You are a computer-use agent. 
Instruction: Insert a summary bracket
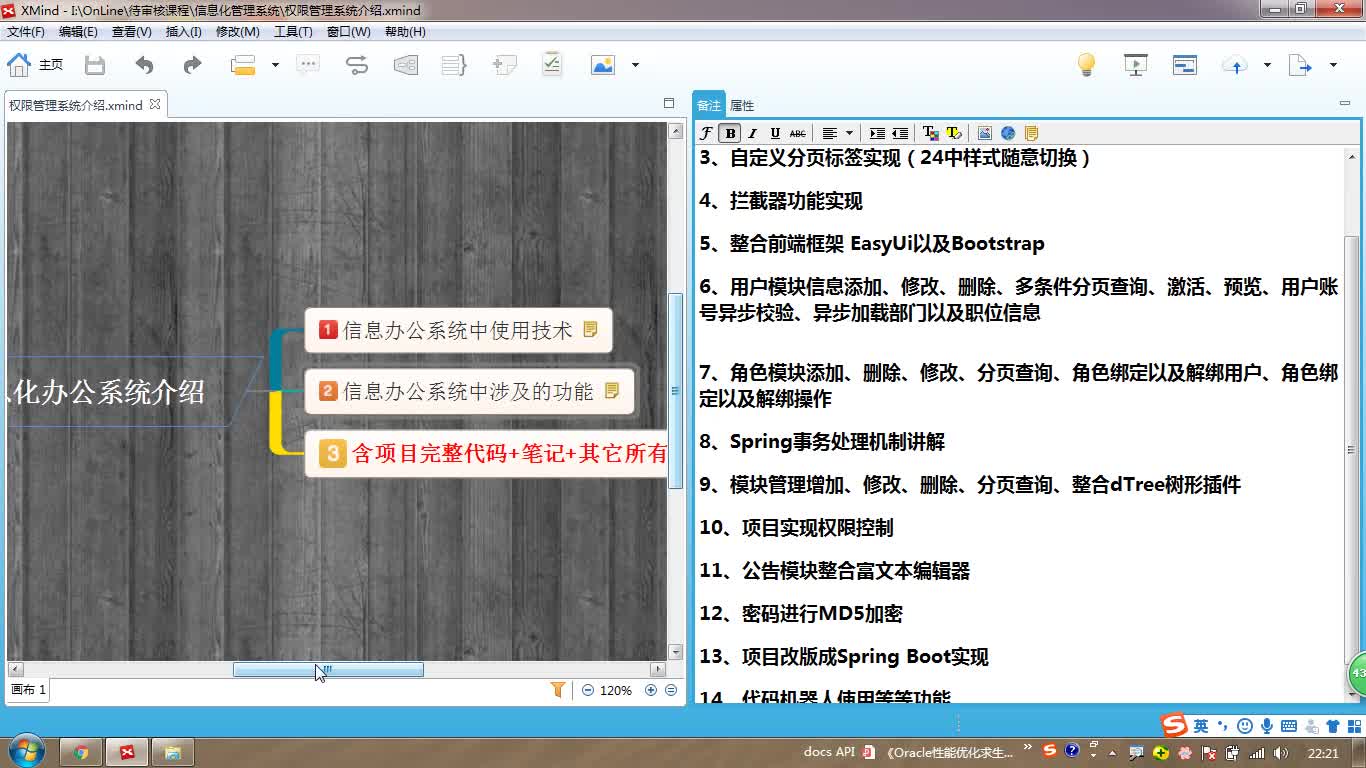point(454,65)
